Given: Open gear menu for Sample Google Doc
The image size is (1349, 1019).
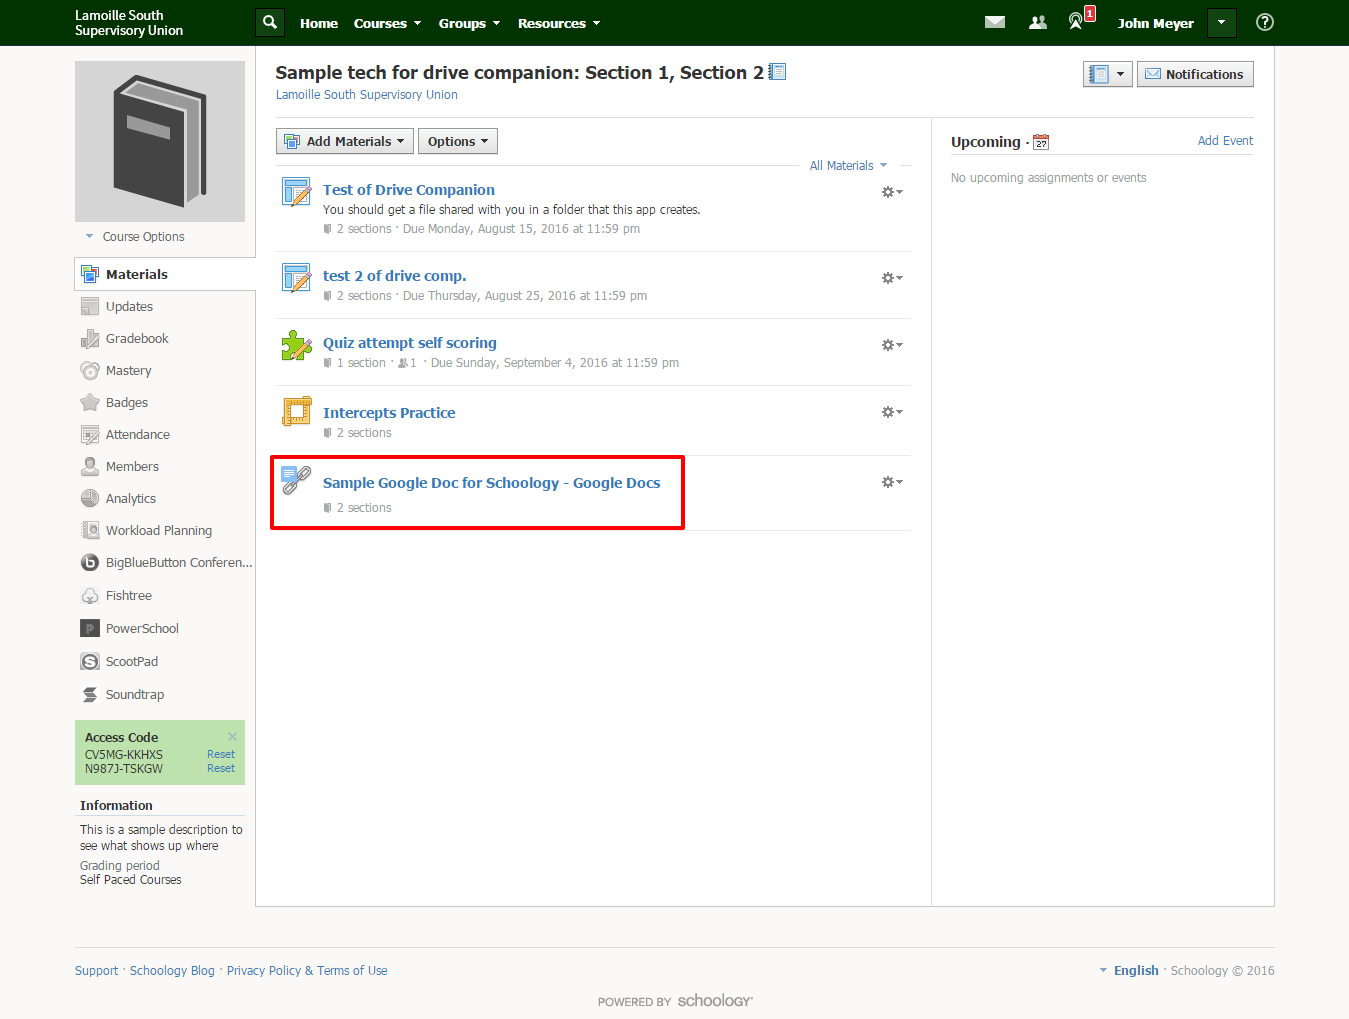Looking at the screenshot, I should 892,482.
